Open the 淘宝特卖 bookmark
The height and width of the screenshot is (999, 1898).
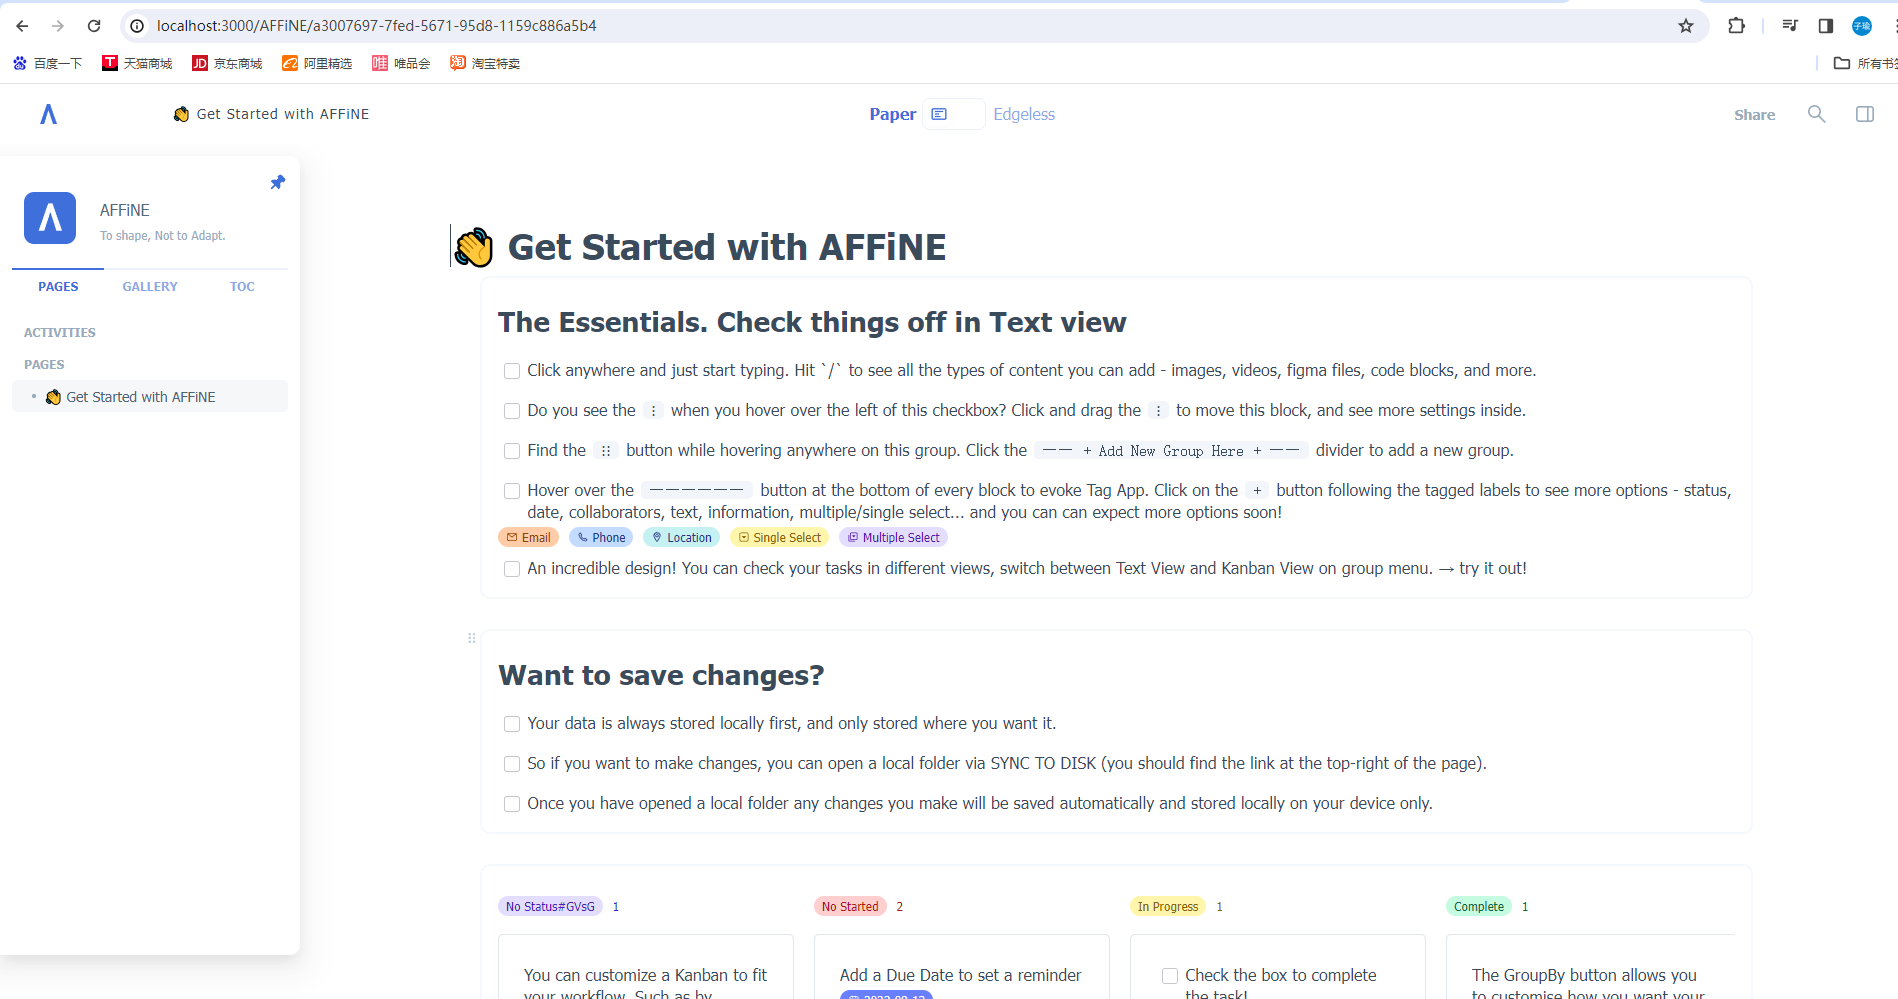point(485,63)
